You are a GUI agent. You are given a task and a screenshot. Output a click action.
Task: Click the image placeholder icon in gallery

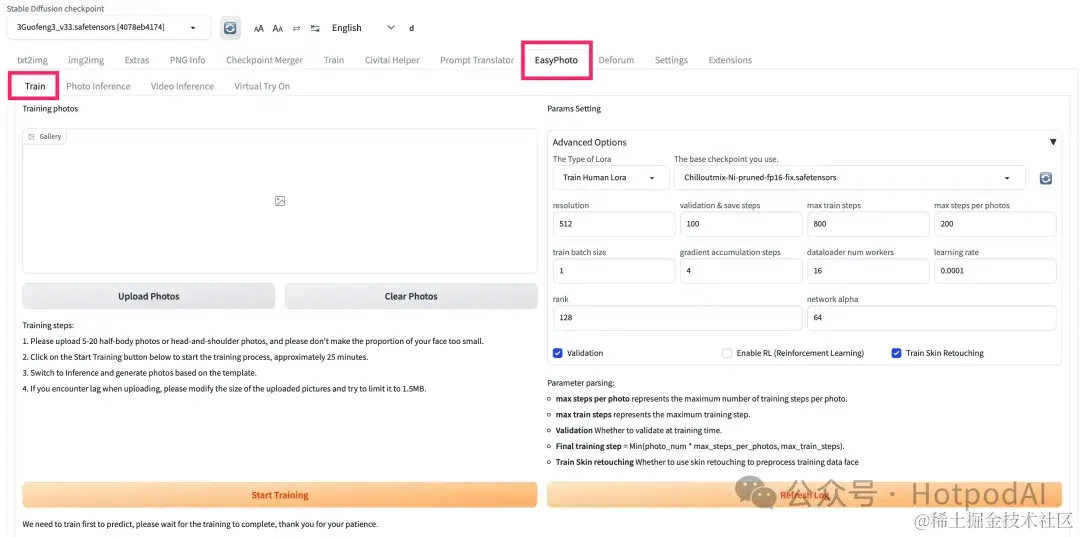280,201
